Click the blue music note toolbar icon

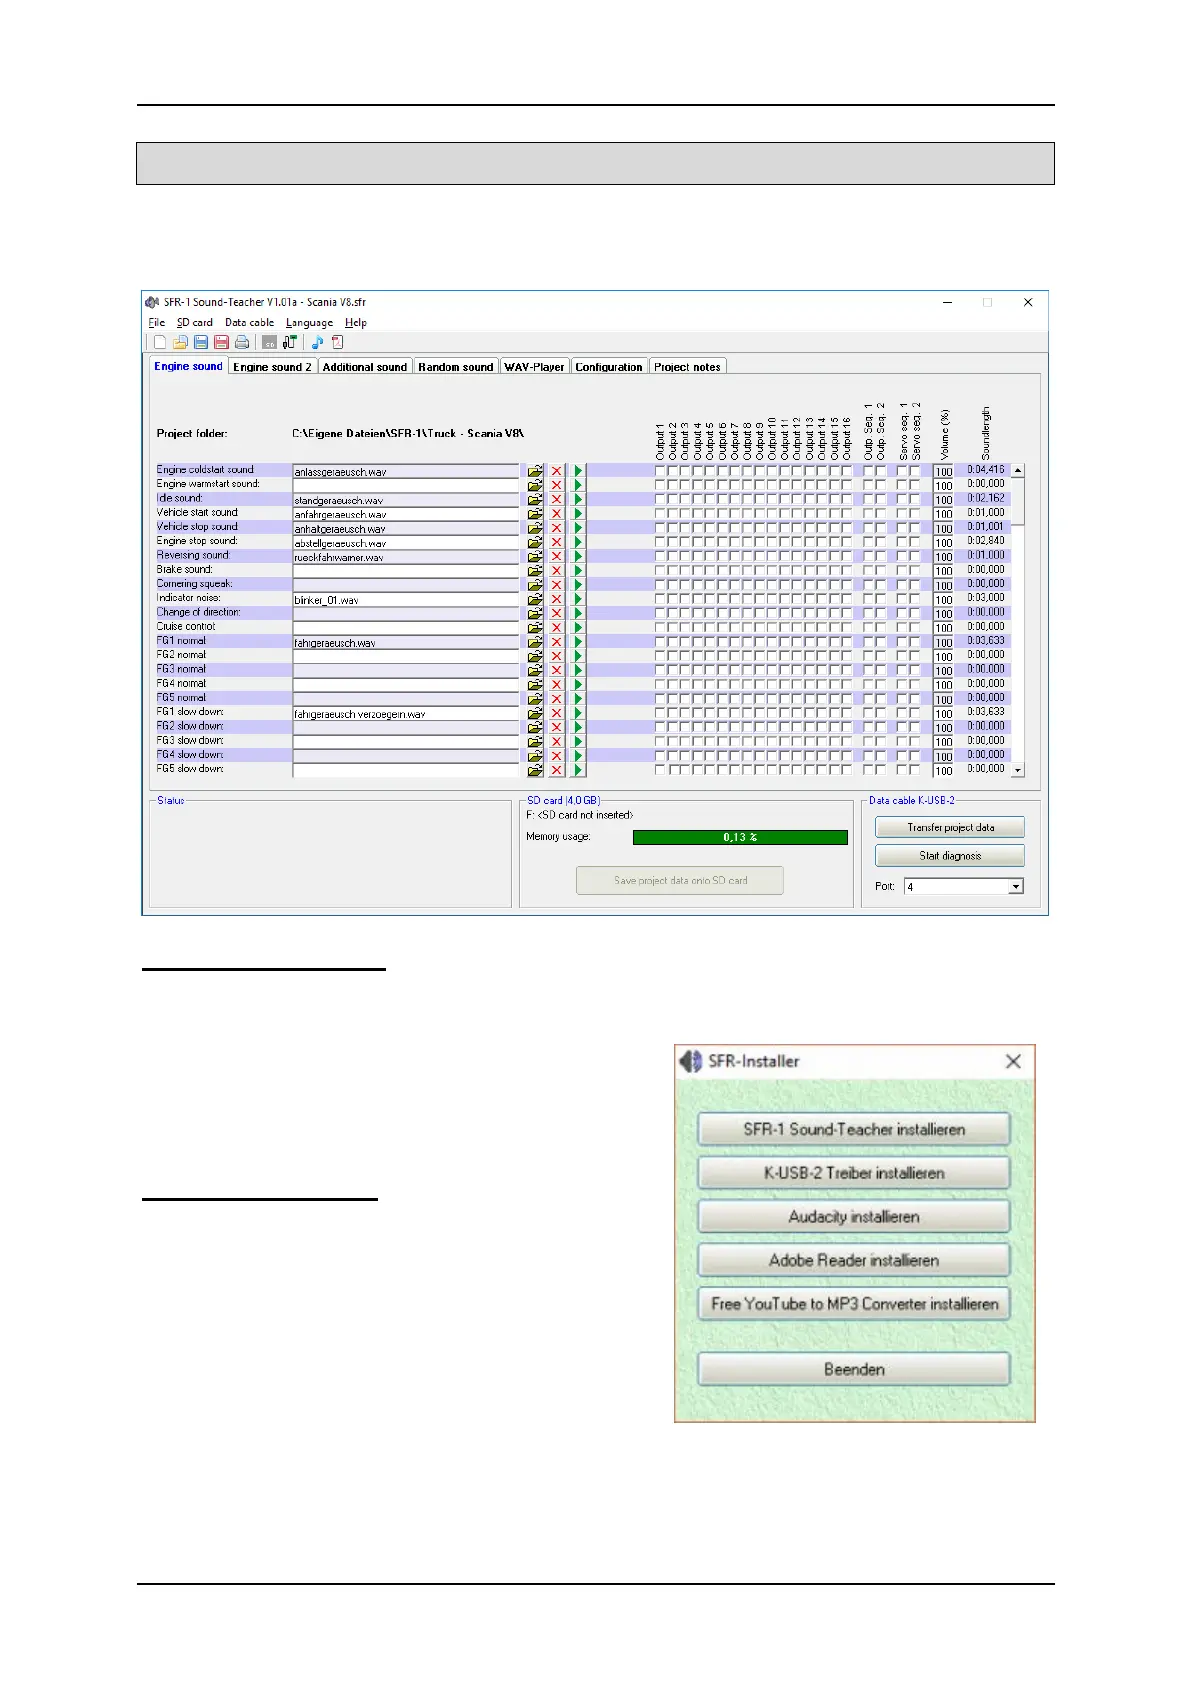pyautogui.click(x=317, y=342)
